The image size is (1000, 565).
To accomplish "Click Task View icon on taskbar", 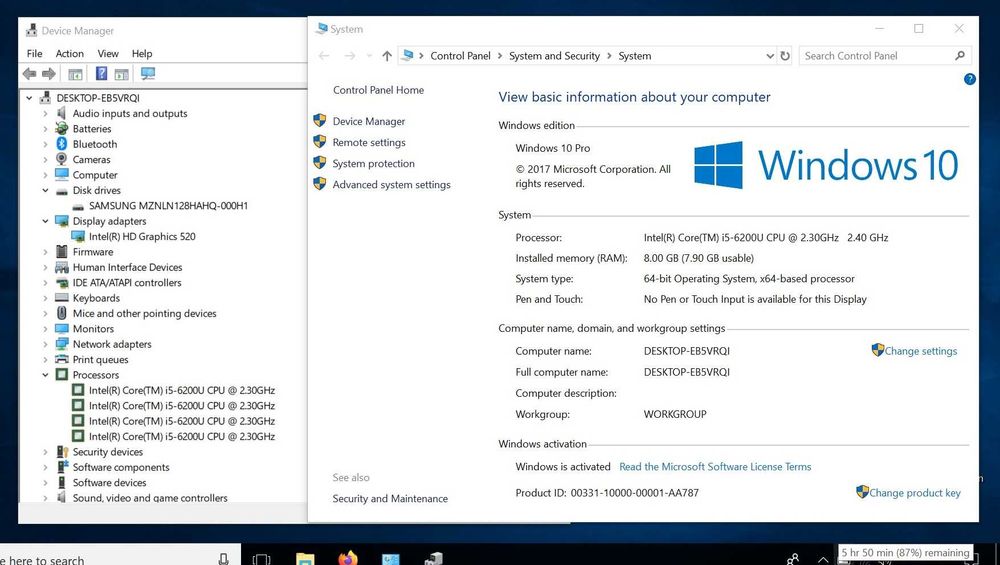I will tap(261, 559).
